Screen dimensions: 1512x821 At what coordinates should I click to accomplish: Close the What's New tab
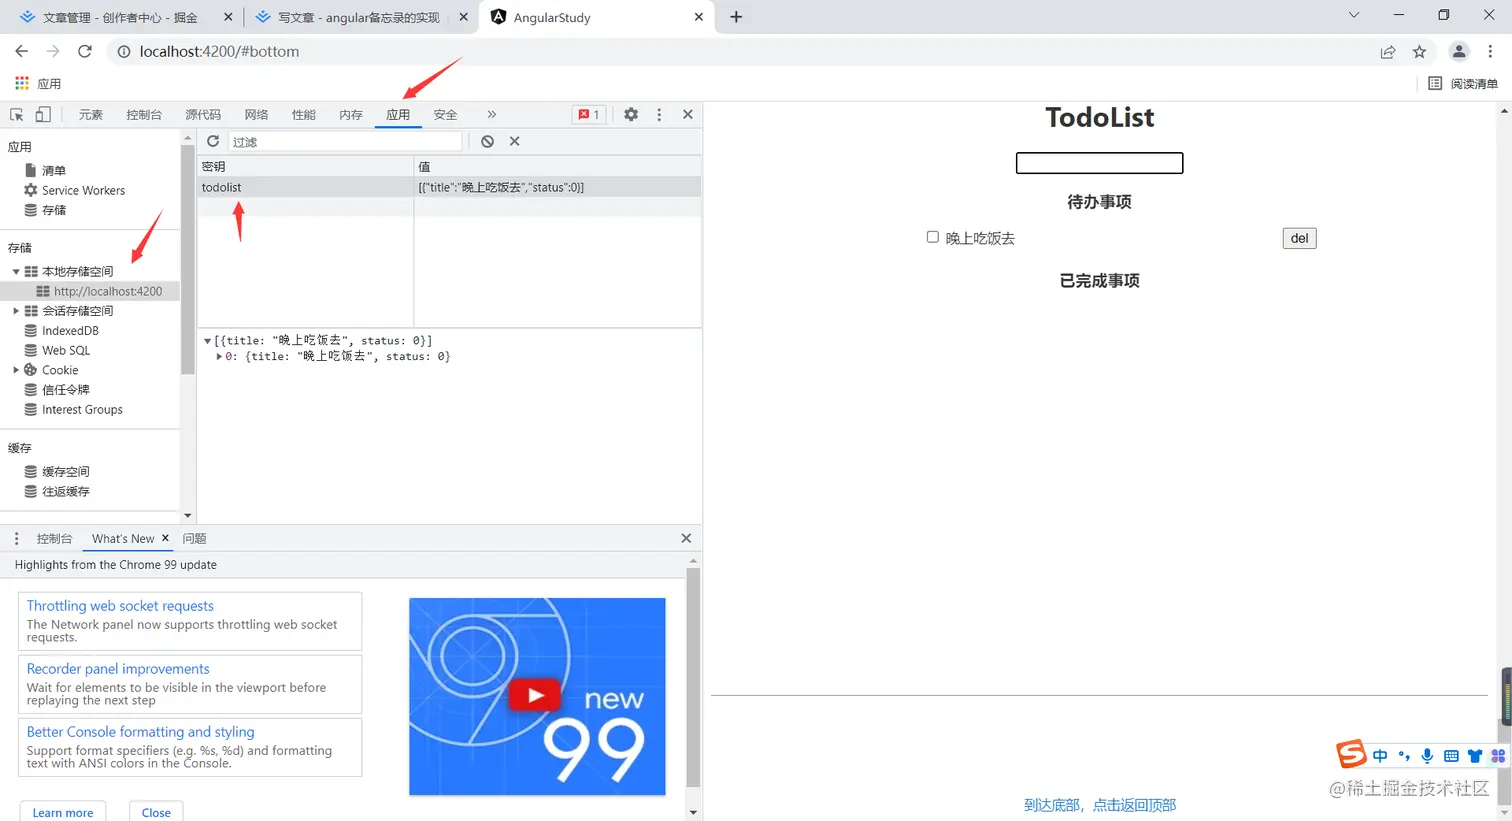click(165, 538)
